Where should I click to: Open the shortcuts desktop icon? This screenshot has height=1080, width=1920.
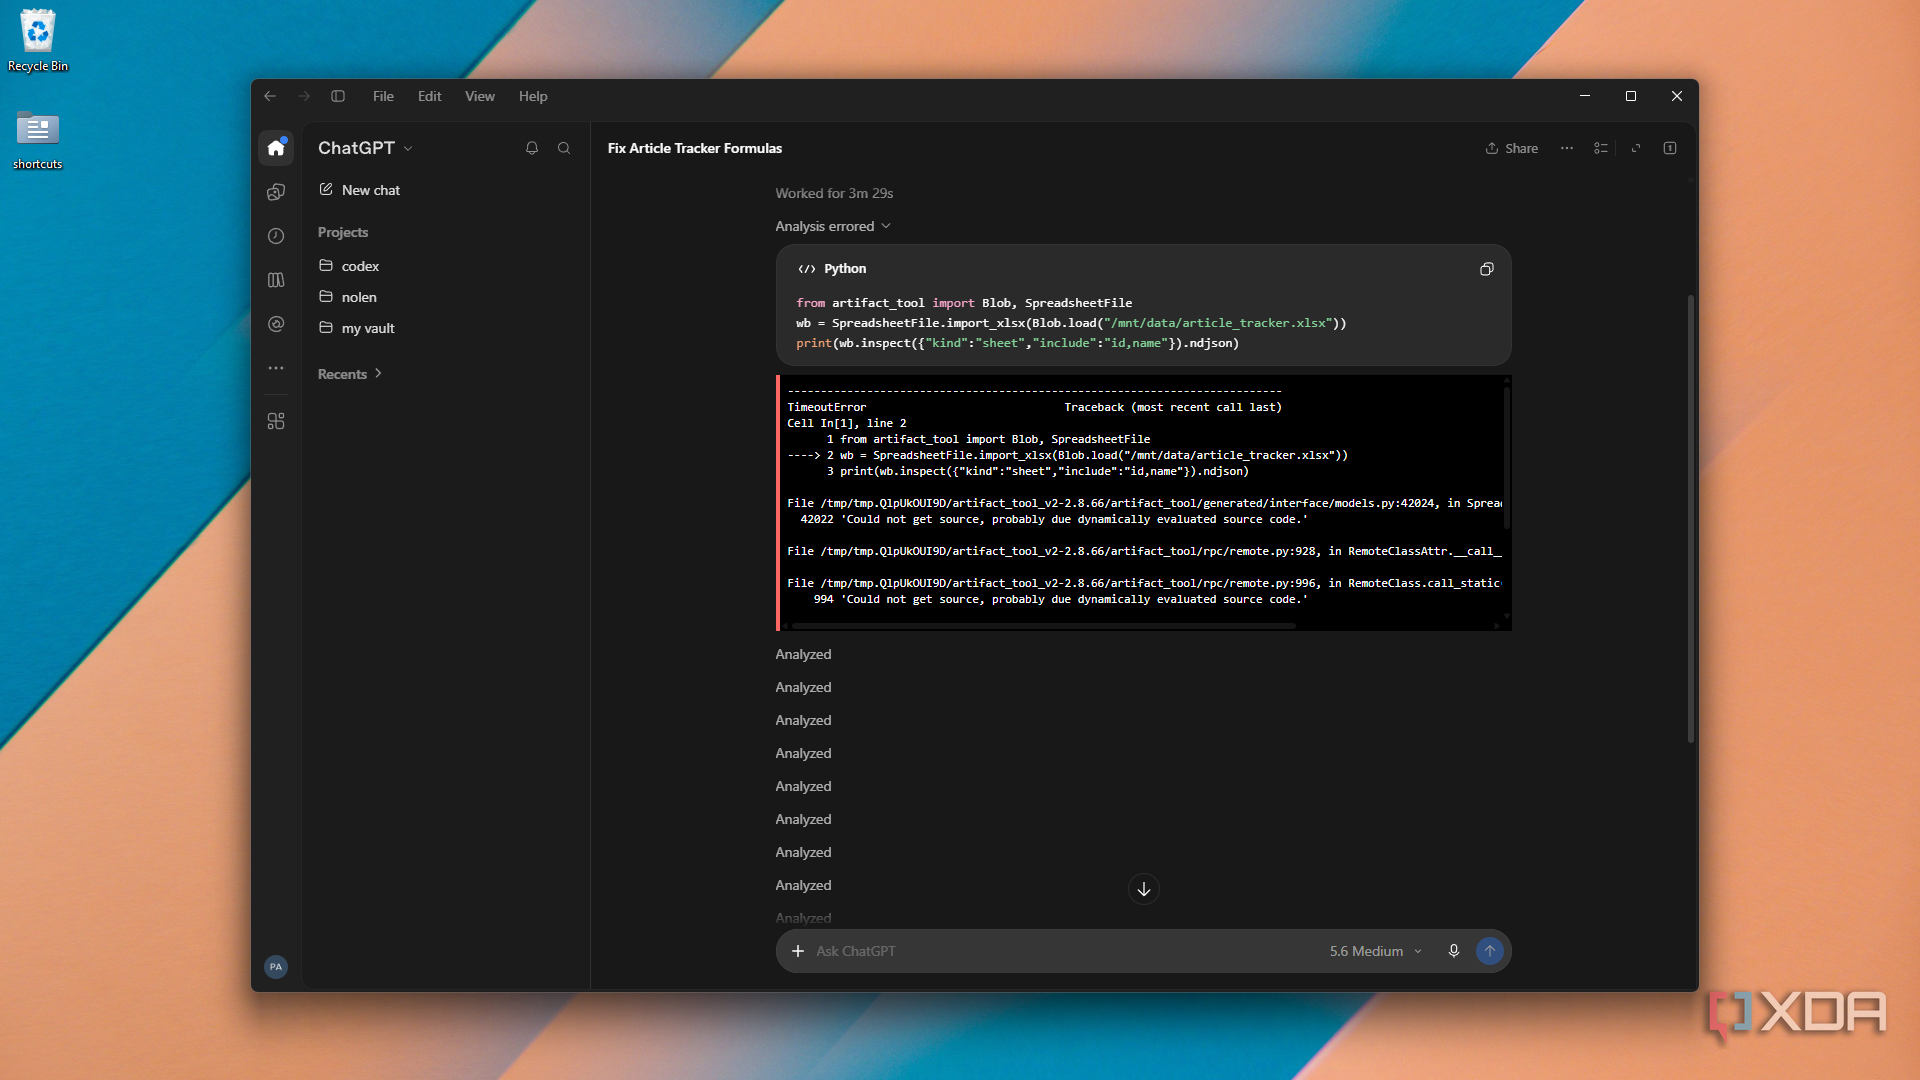[38, 139]
